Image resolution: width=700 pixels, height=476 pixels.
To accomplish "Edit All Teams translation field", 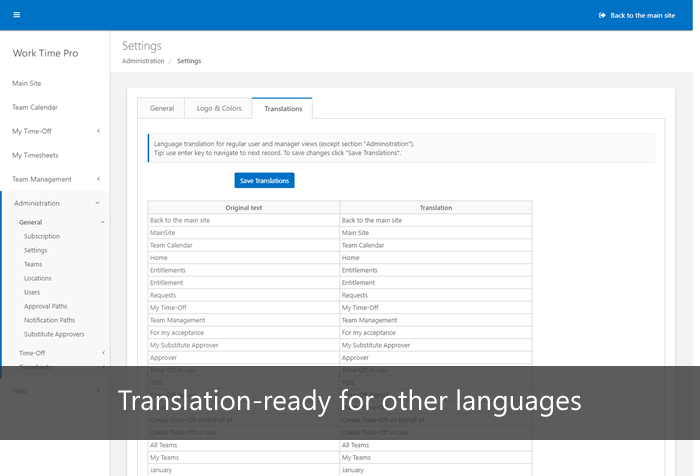I will [436, 445].
